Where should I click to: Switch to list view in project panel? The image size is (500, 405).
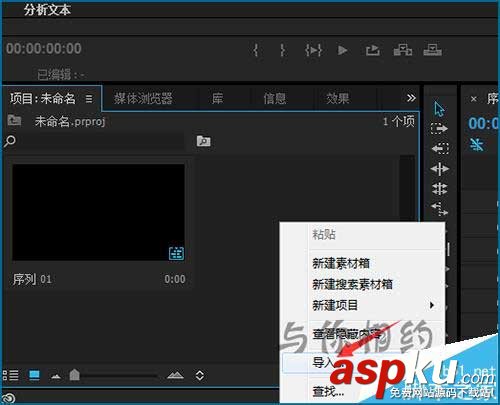(x=11, y=375)
